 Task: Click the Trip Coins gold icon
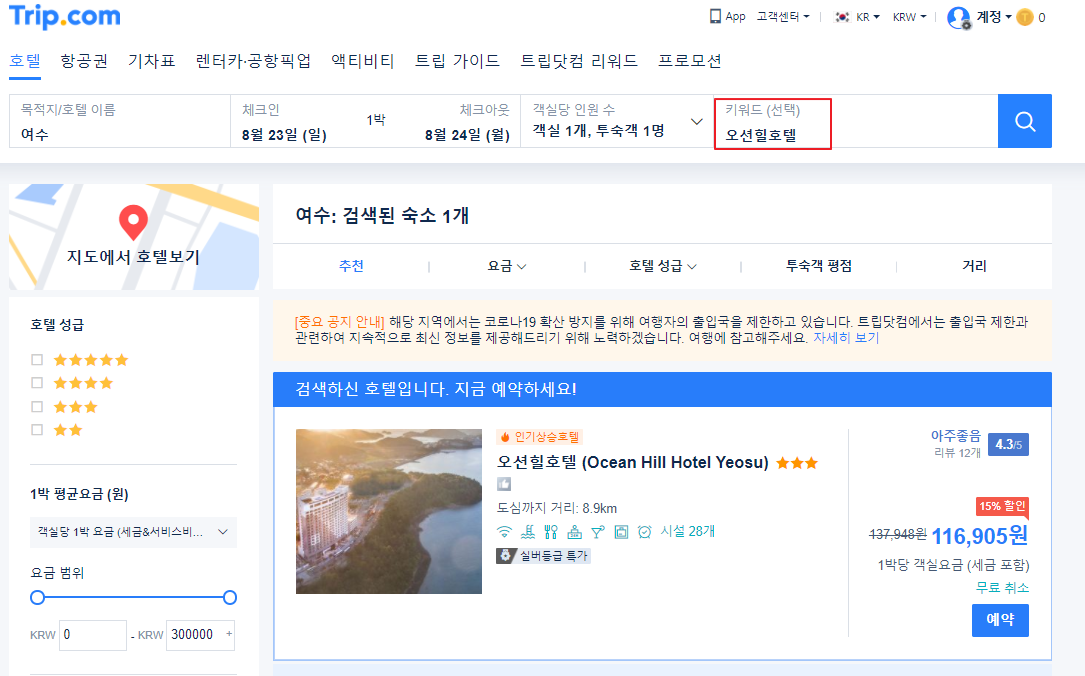(1025, 17)
